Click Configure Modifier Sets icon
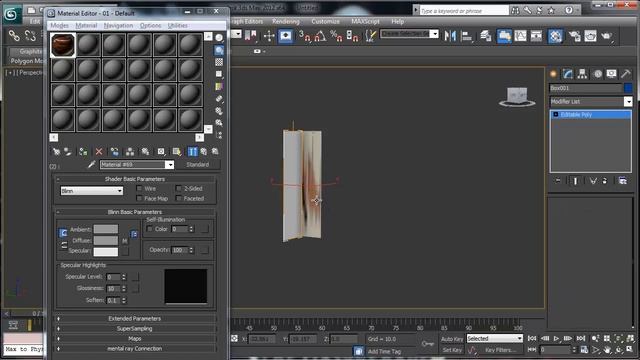The width and height of the screenshot is (640, 360). point(622,180)
